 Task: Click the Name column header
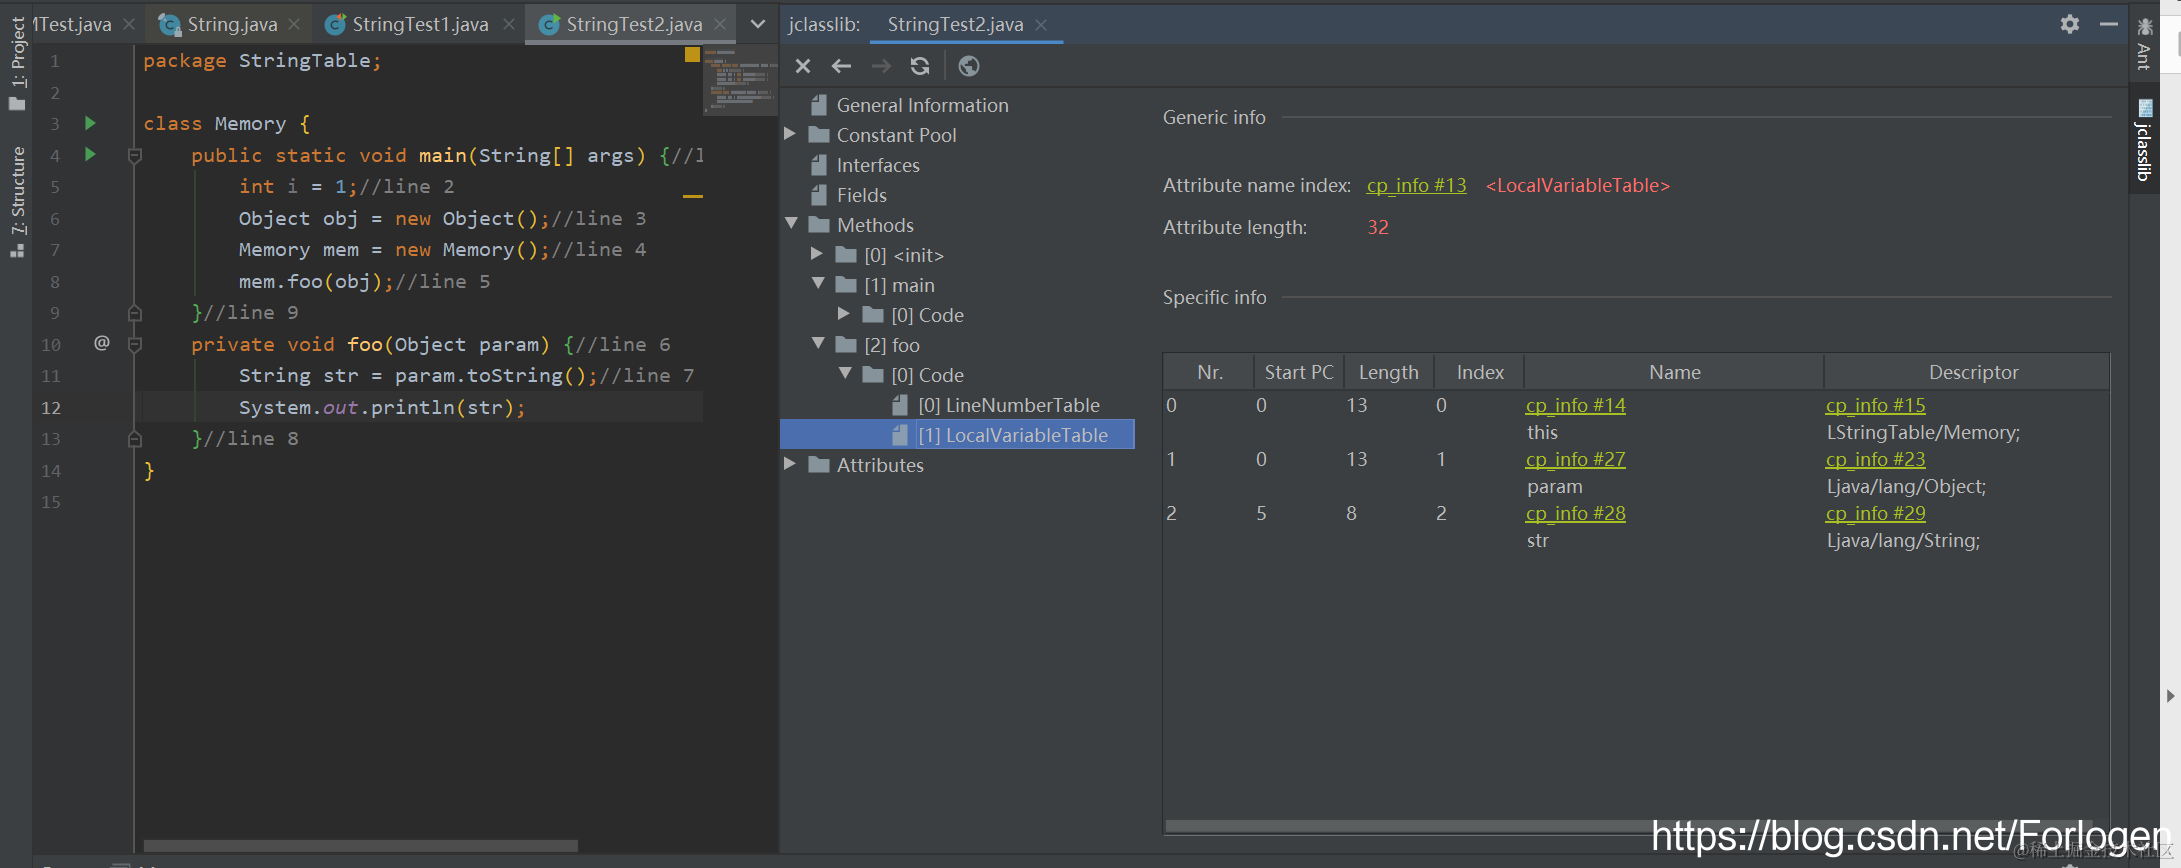[x=1675, y=372]
